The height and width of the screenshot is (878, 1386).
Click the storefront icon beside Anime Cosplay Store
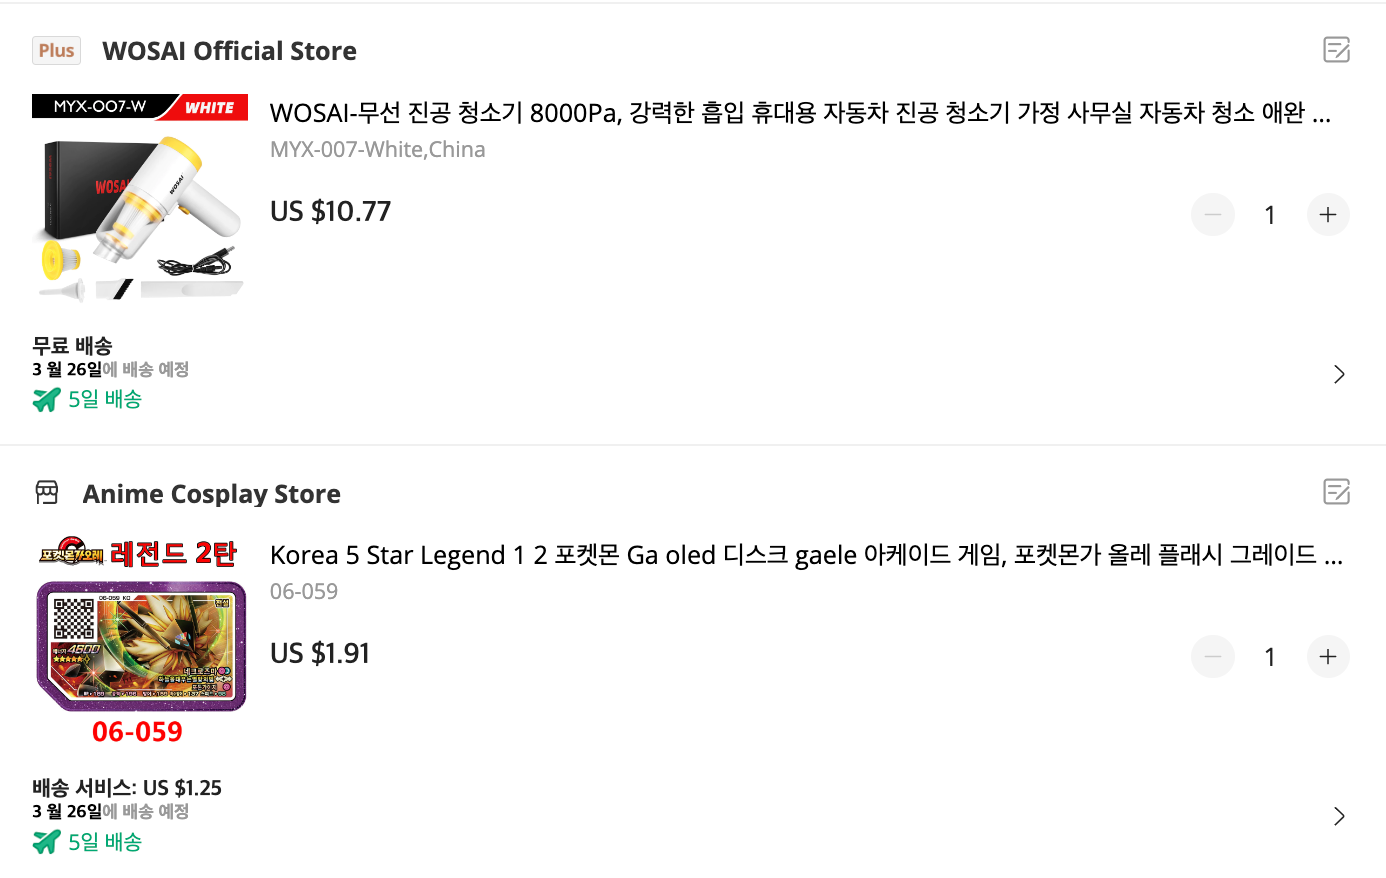click(x=47, y=492)
